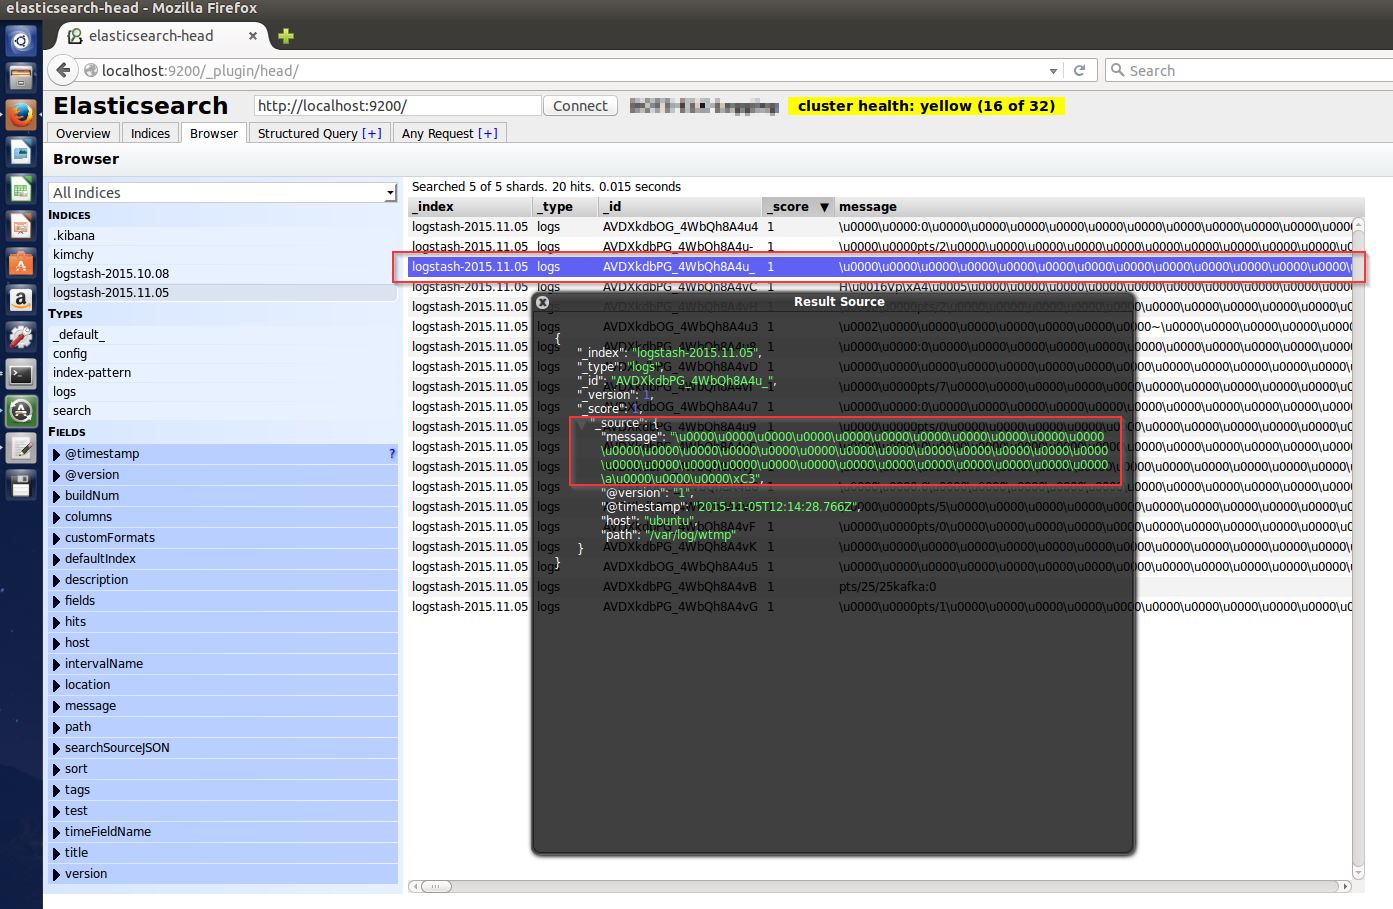Image resolution: width=1393 pixels, height=909 pixels.
Task: Go back with the browser back arrow
Action: coord(63,70)
